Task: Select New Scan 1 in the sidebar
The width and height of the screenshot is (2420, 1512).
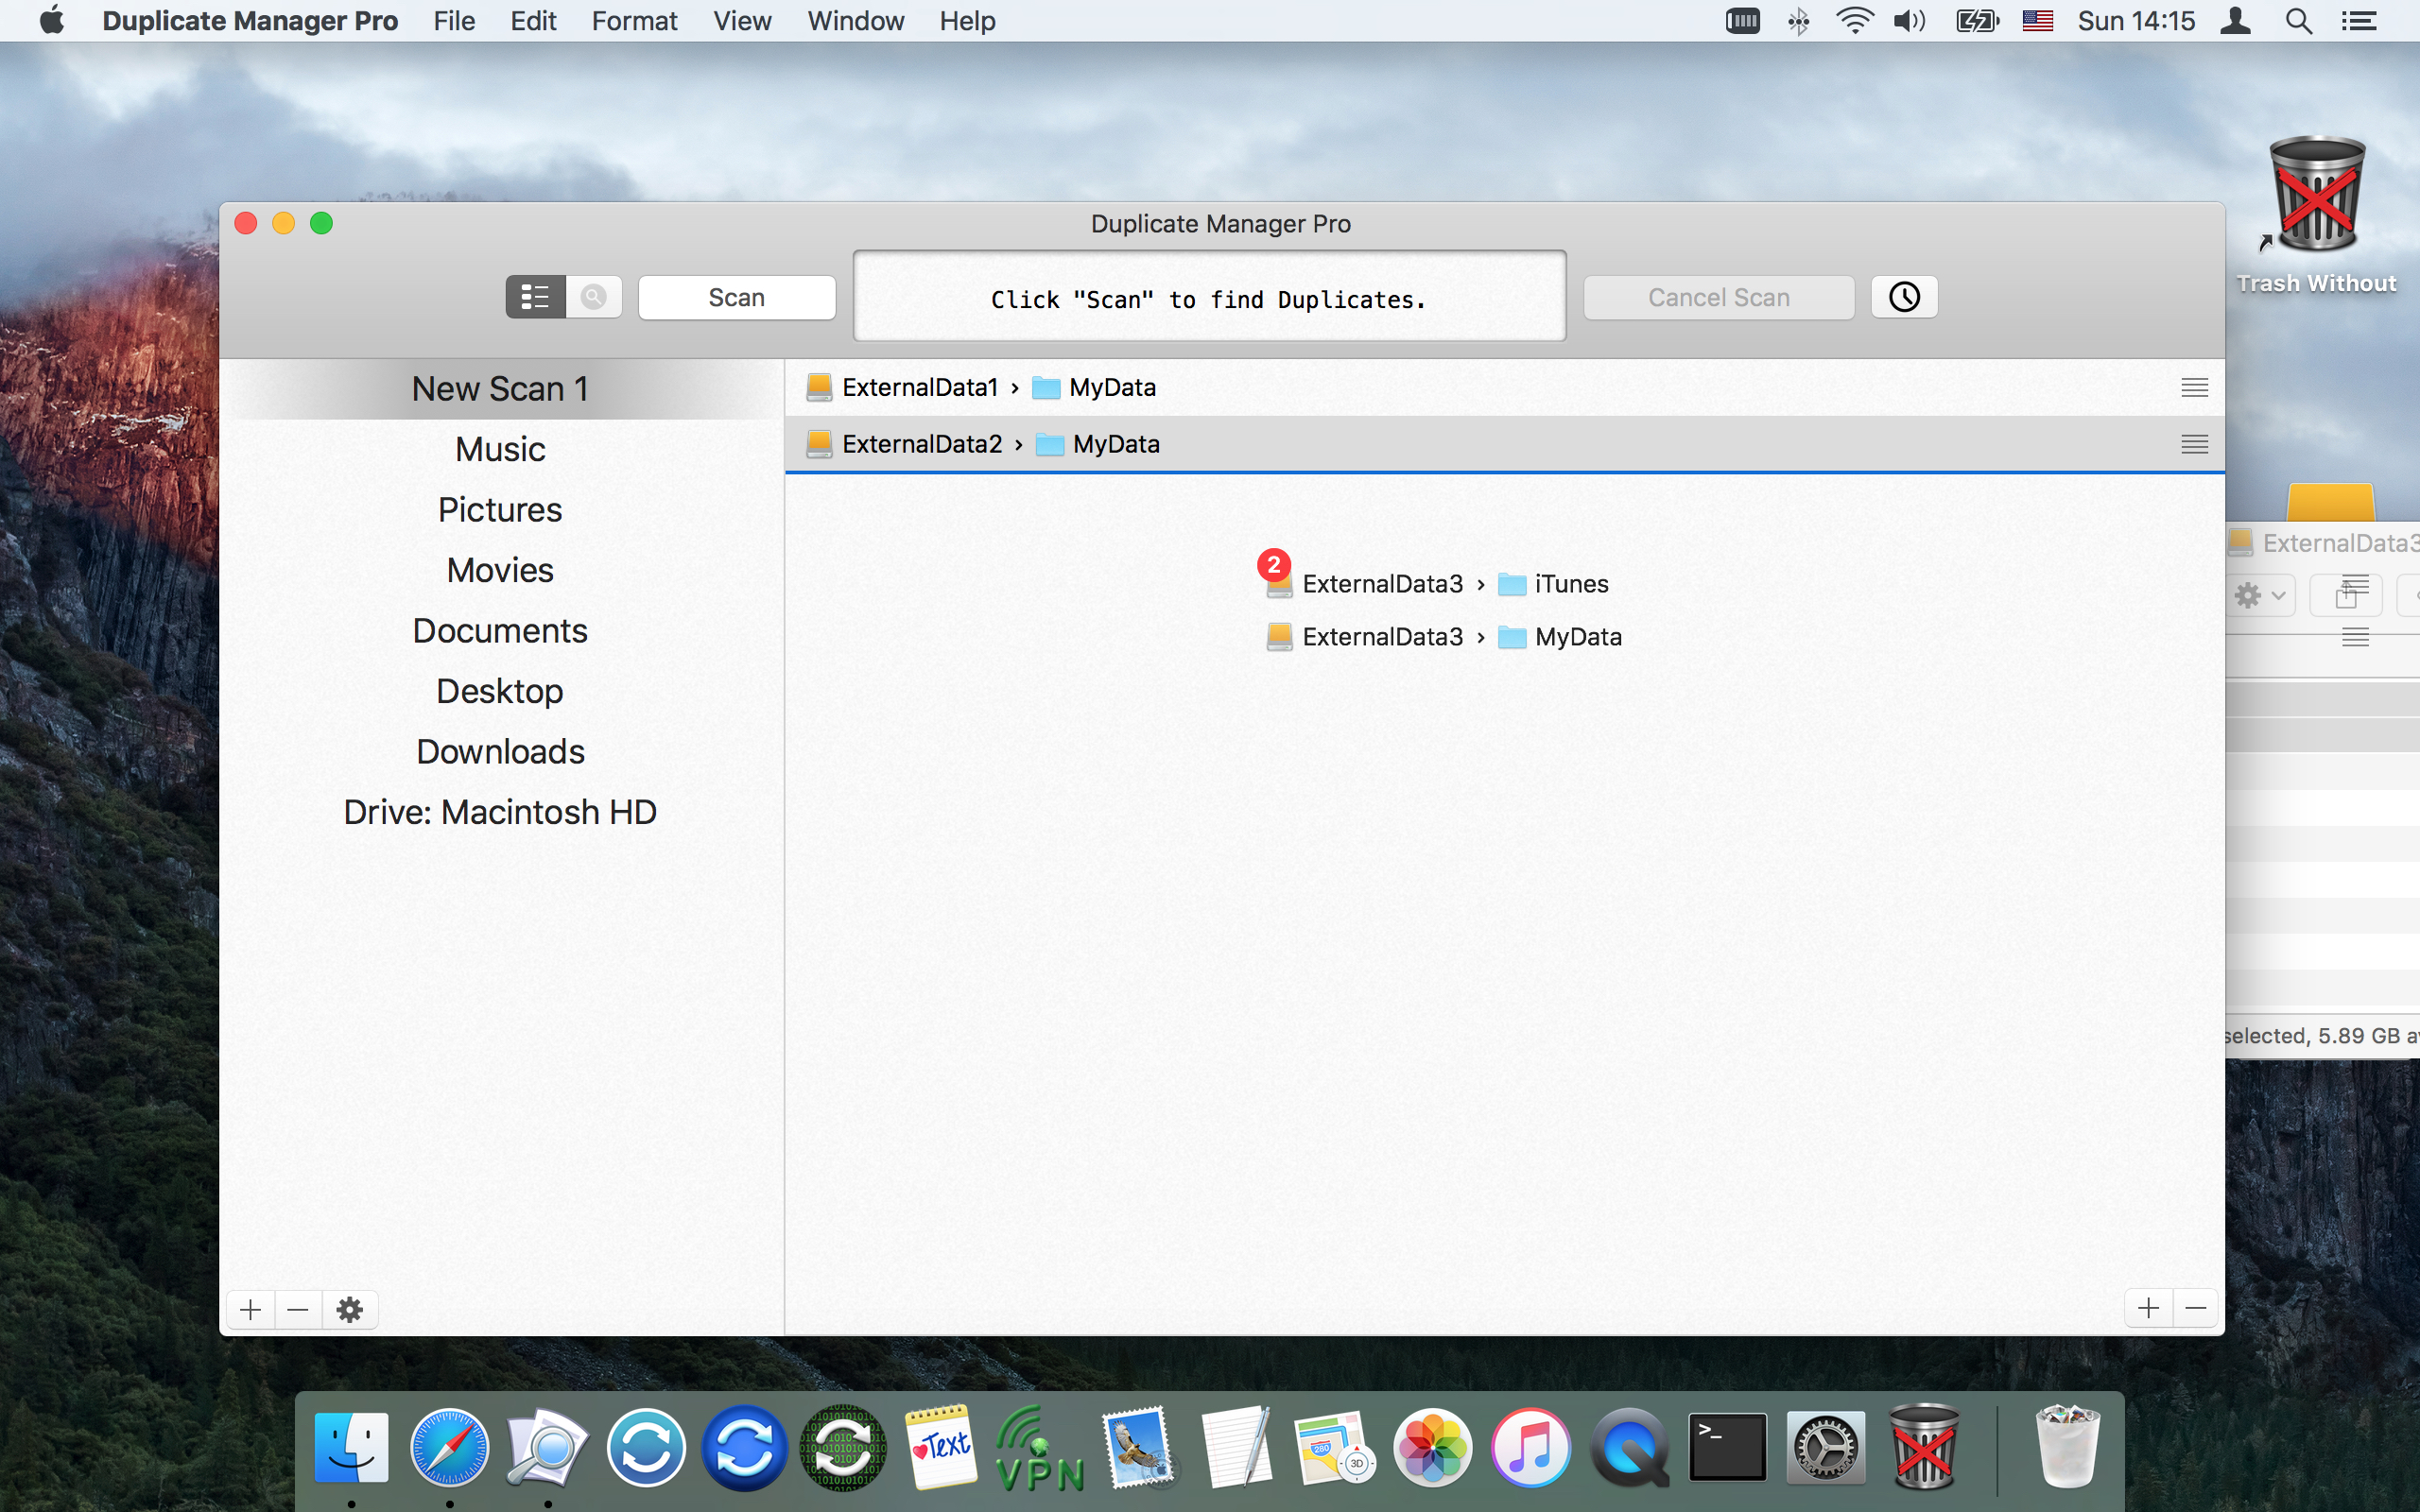Action: click(500, 389)
